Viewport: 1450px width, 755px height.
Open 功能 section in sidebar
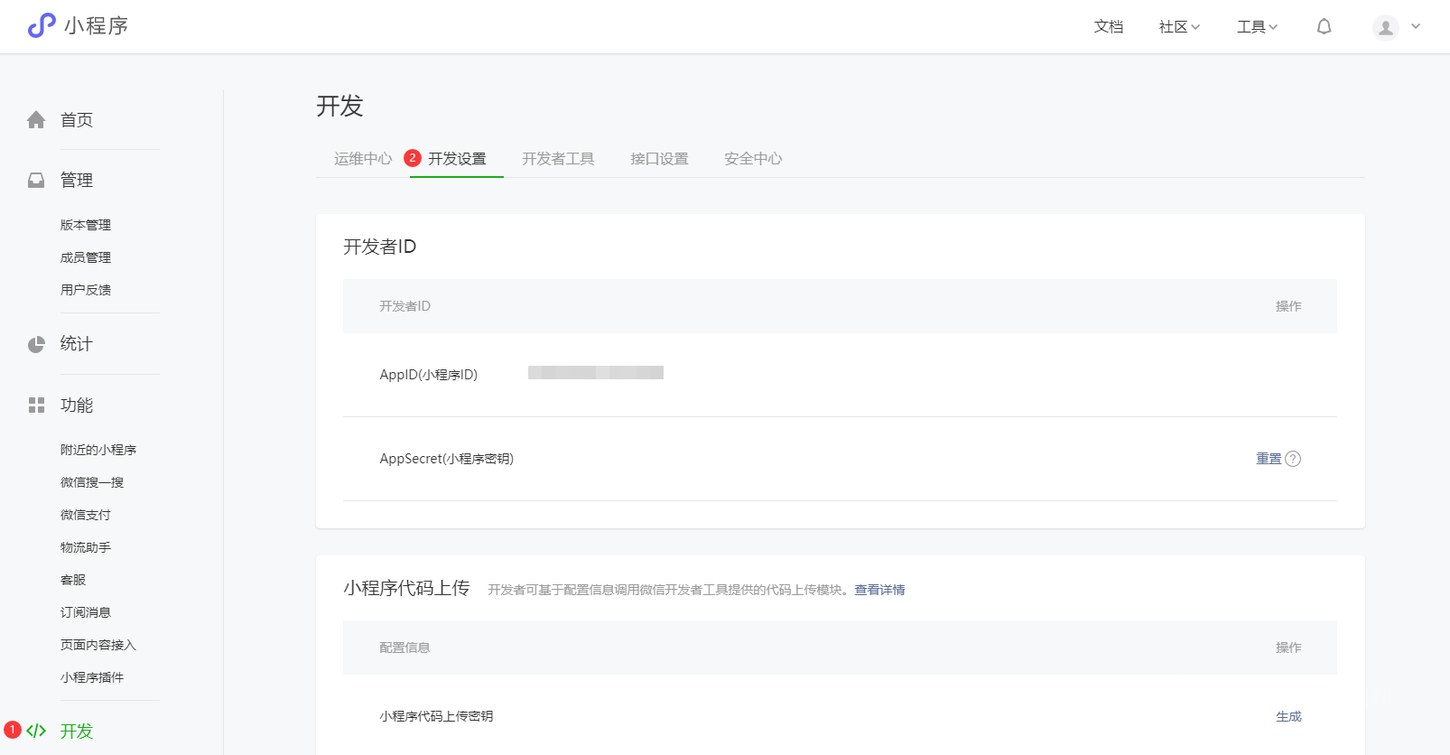coord(77,405)
